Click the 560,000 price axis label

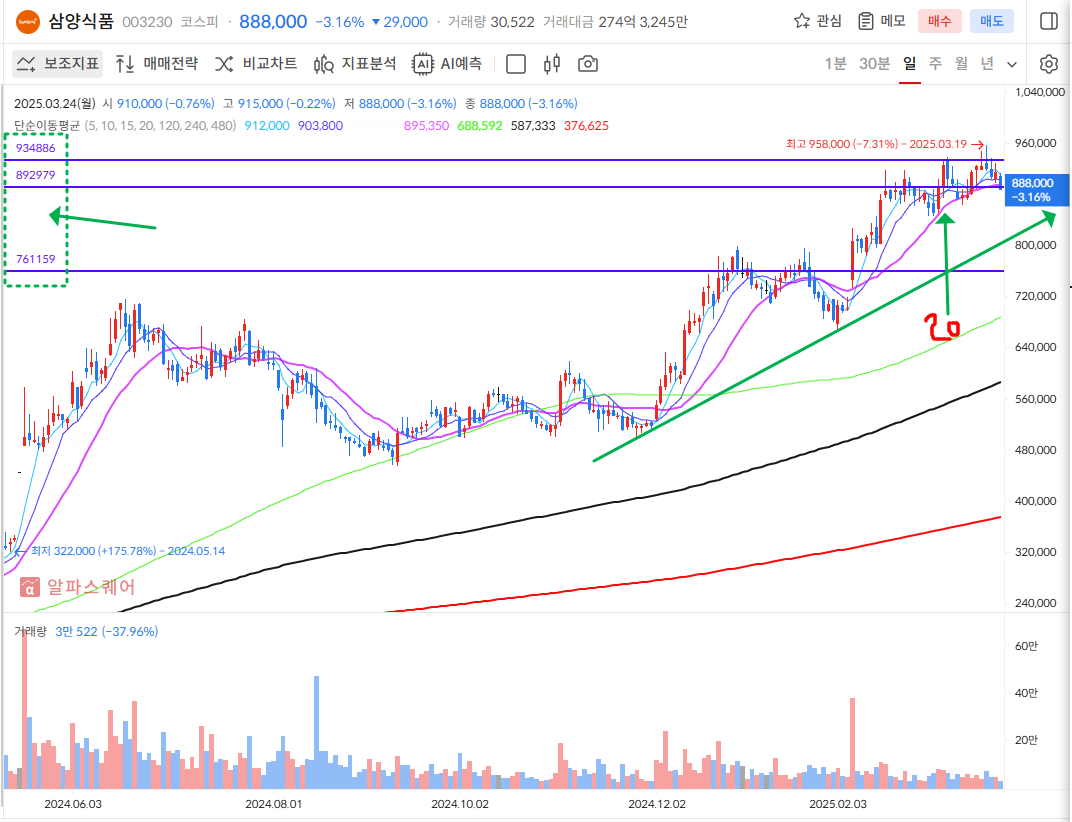point(1035,399)
